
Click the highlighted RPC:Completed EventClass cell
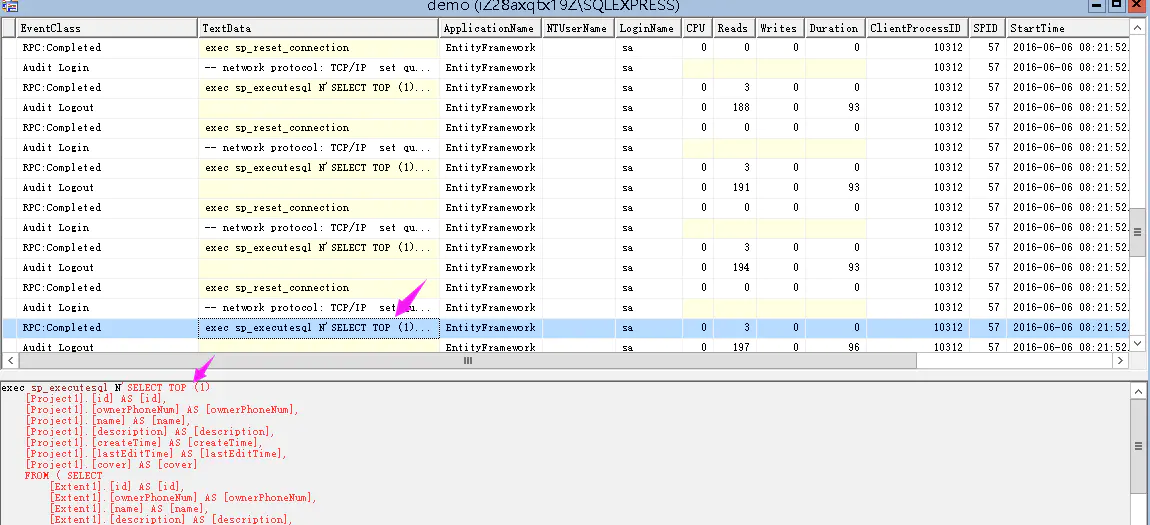[x=107, y=328]
